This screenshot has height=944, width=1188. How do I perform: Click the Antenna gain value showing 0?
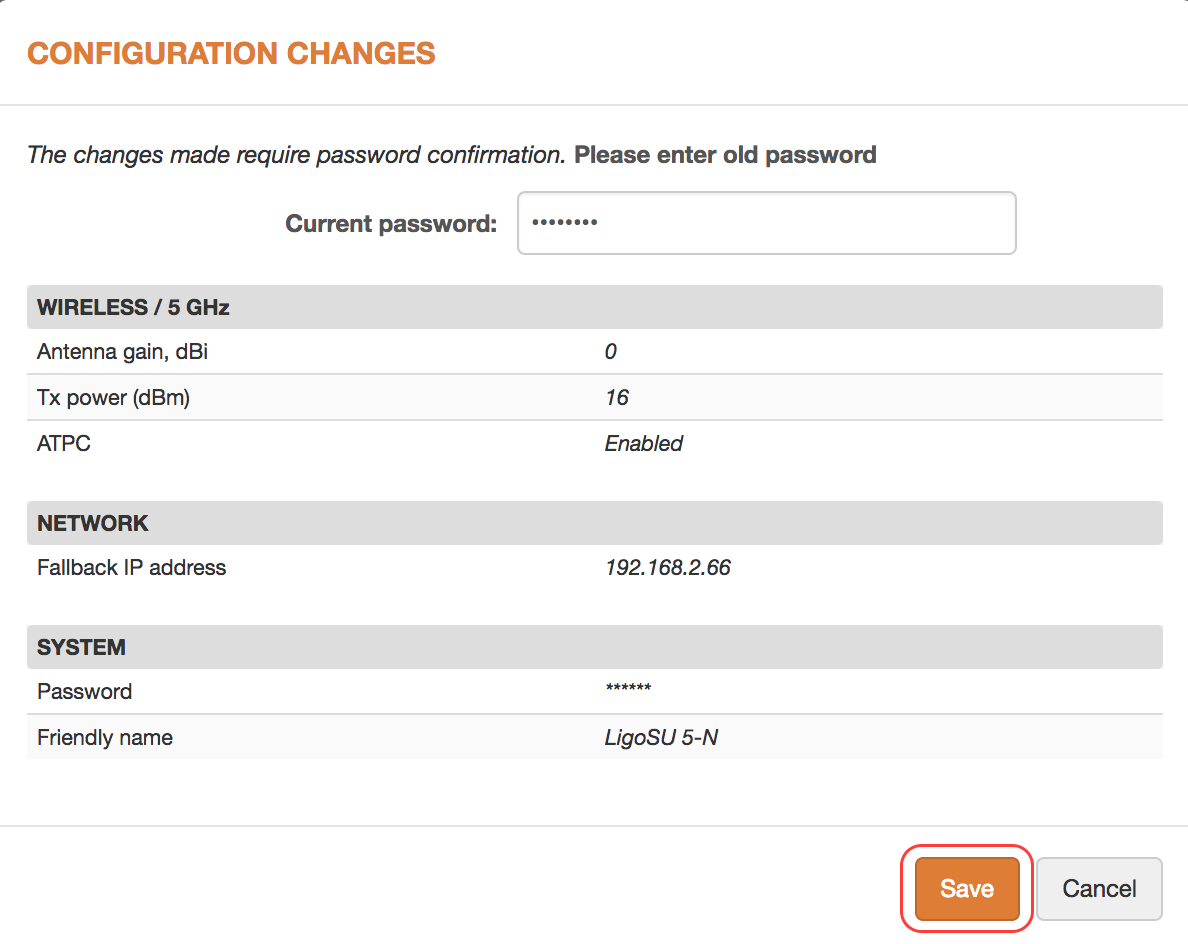(x=611, y=351)
